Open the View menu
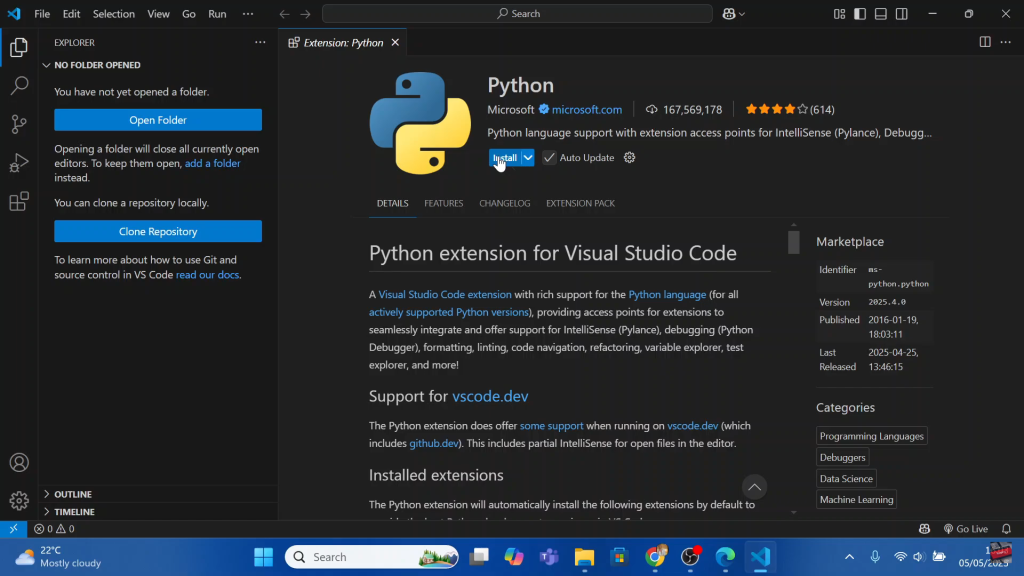Image resolution: width=1024 pixels, height=576 pixels. [158, 14]
